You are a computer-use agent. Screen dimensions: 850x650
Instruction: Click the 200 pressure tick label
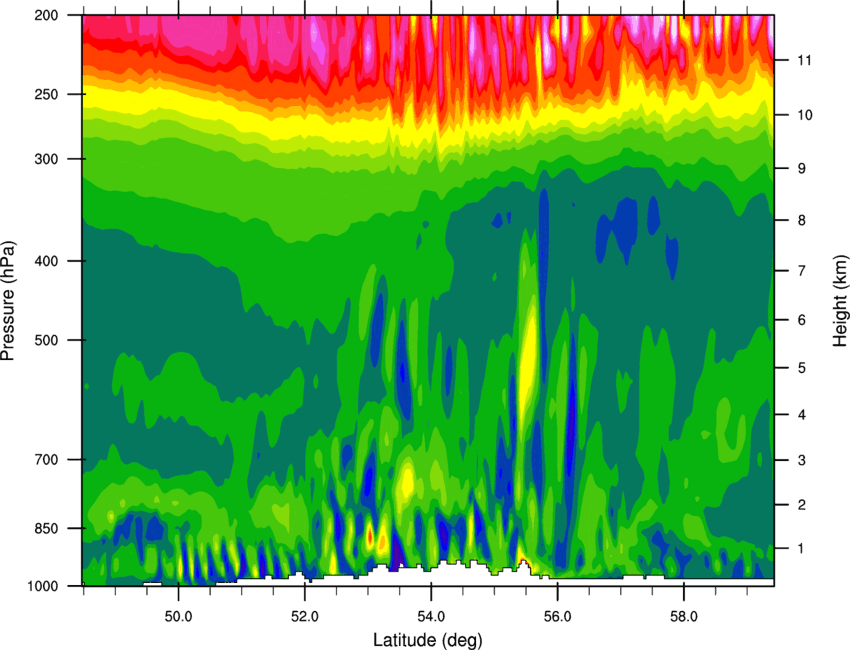point(47,15)
